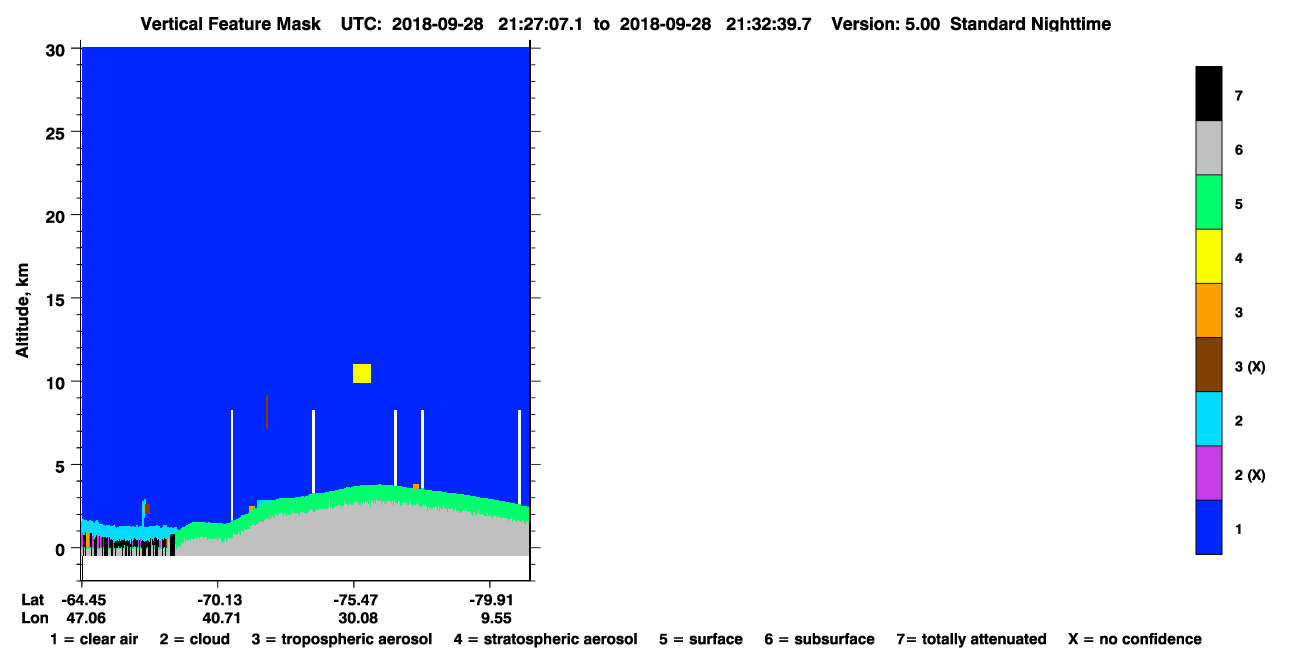The image size is (1300, 667).
Task: Click the '5 = surface' legend text
Action: coord(701,639)
